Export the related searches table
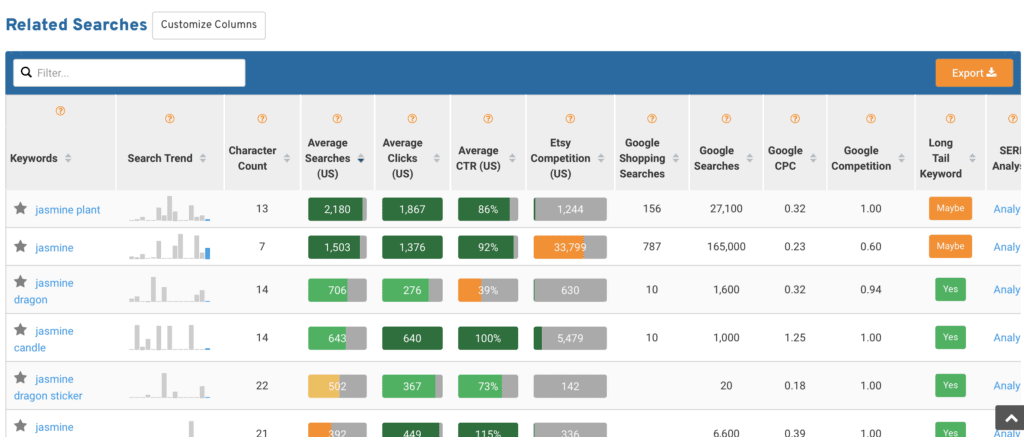Viewport: 1024px width, 437px height. point(974,73)
